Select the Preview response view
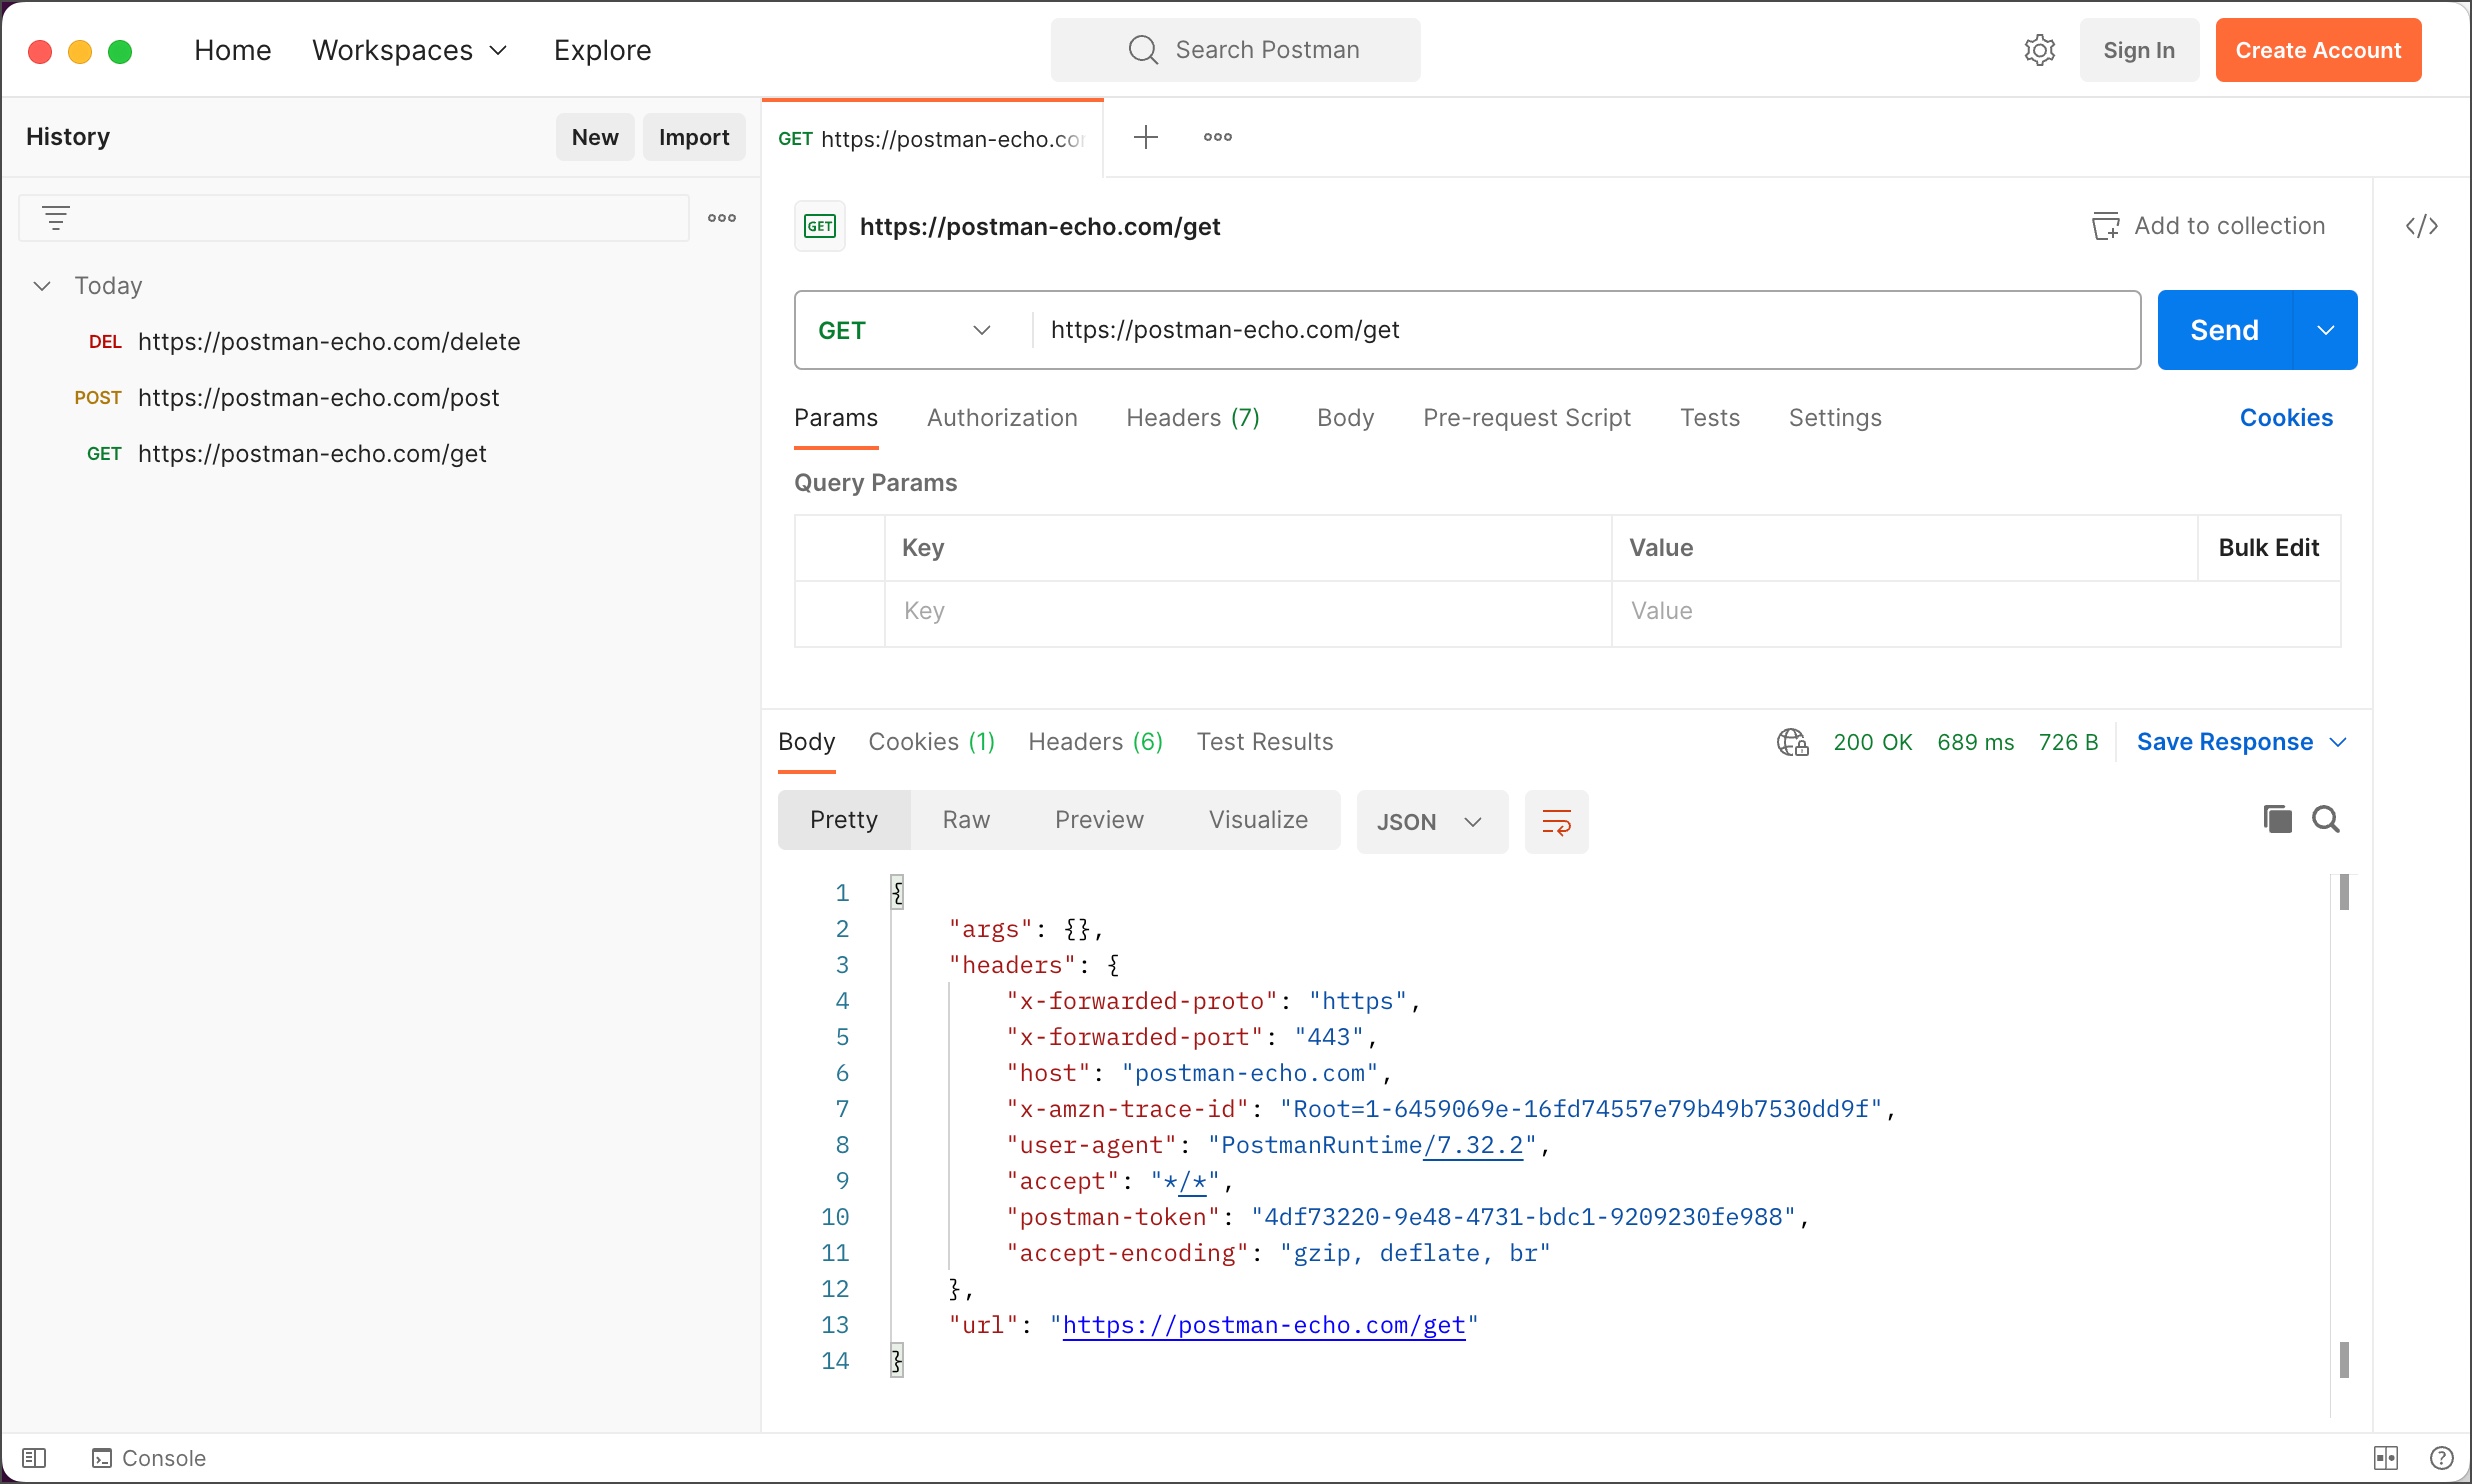 tap(1099, 820)
